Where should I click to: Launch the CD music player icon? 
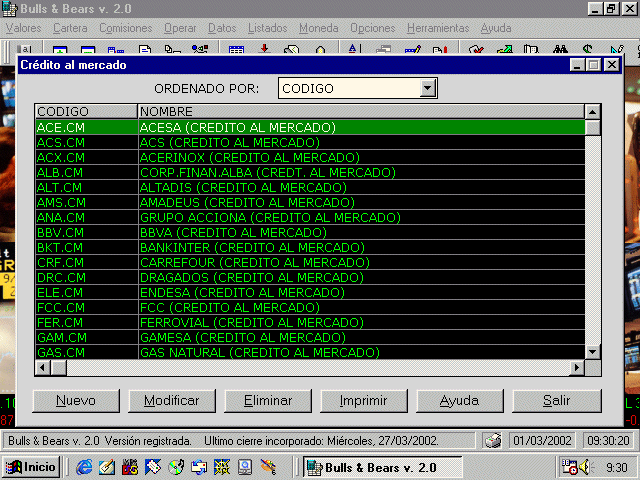pyautogui.click(x=176, y=467)
